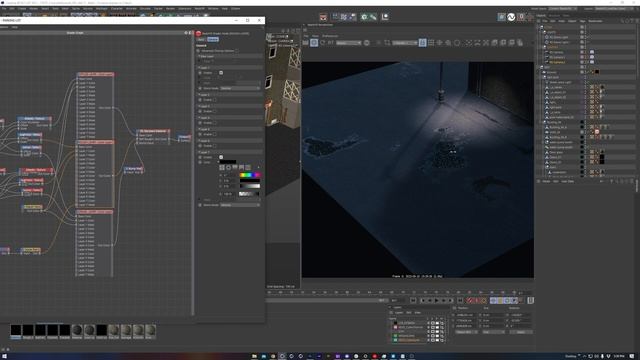Enable the Layer 5 Enable checkbox

coord(215,134)
